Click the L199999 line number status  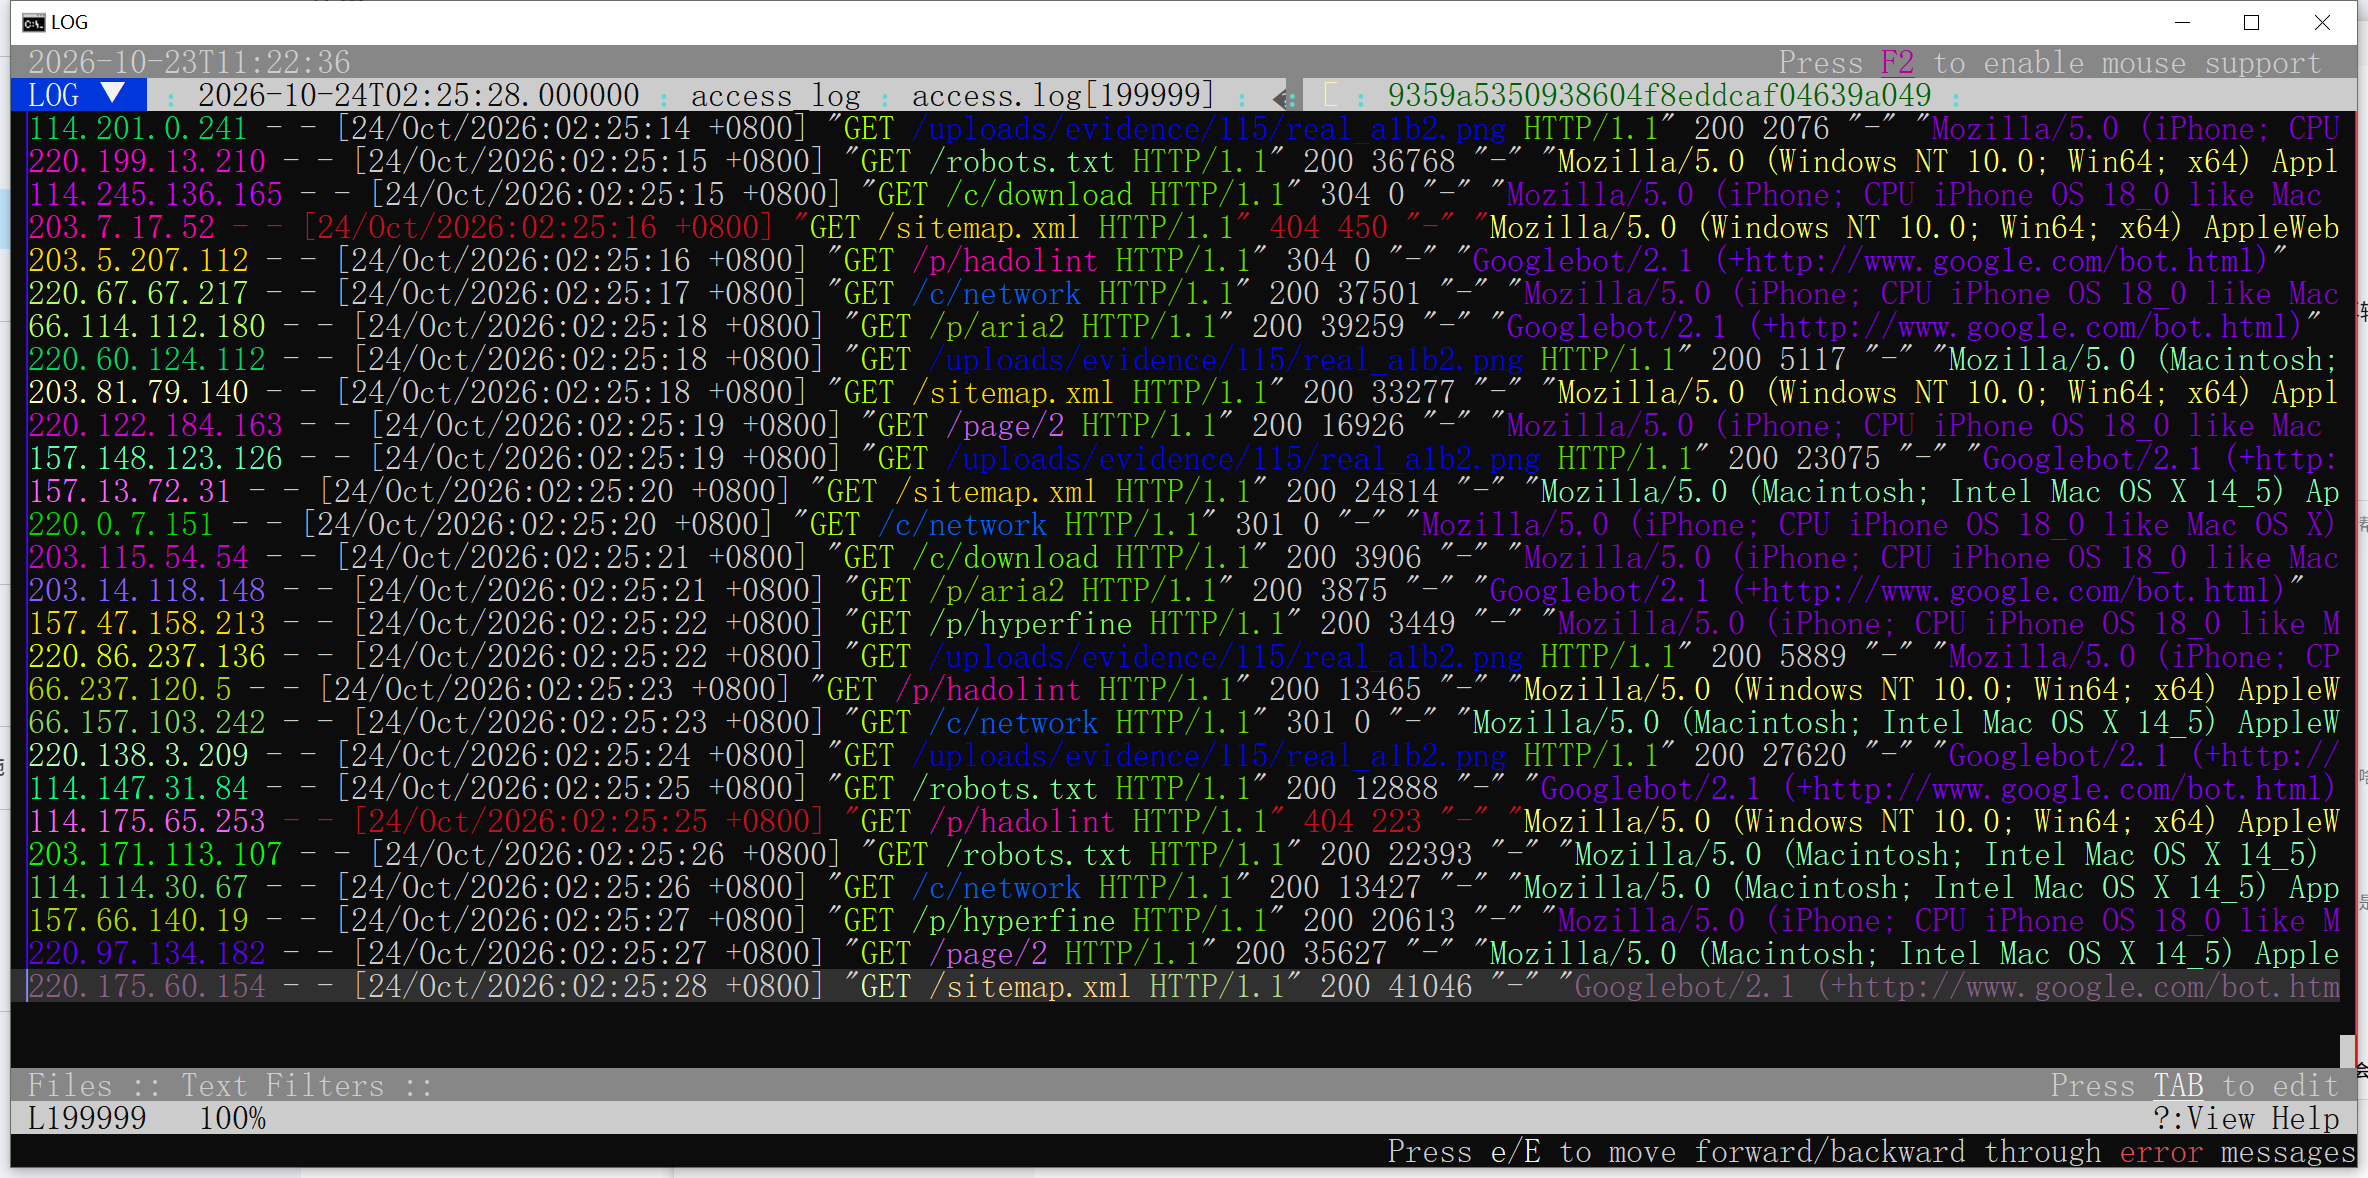[87, 1118]
